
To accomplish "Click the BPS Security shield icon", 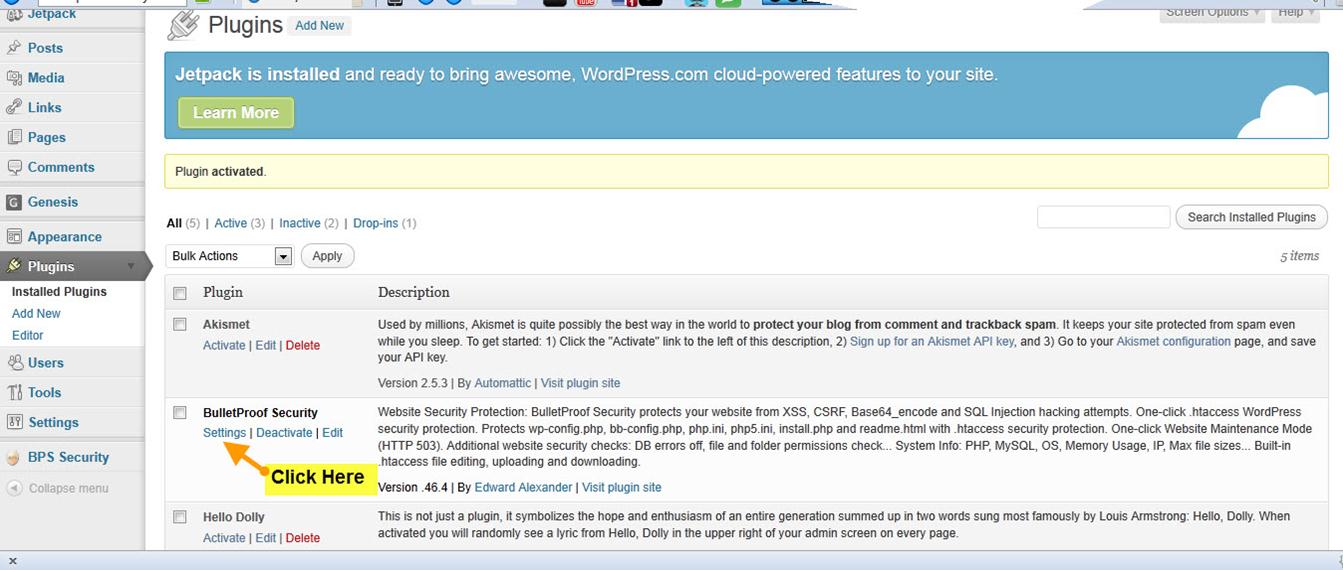I will tap(13, 458).
